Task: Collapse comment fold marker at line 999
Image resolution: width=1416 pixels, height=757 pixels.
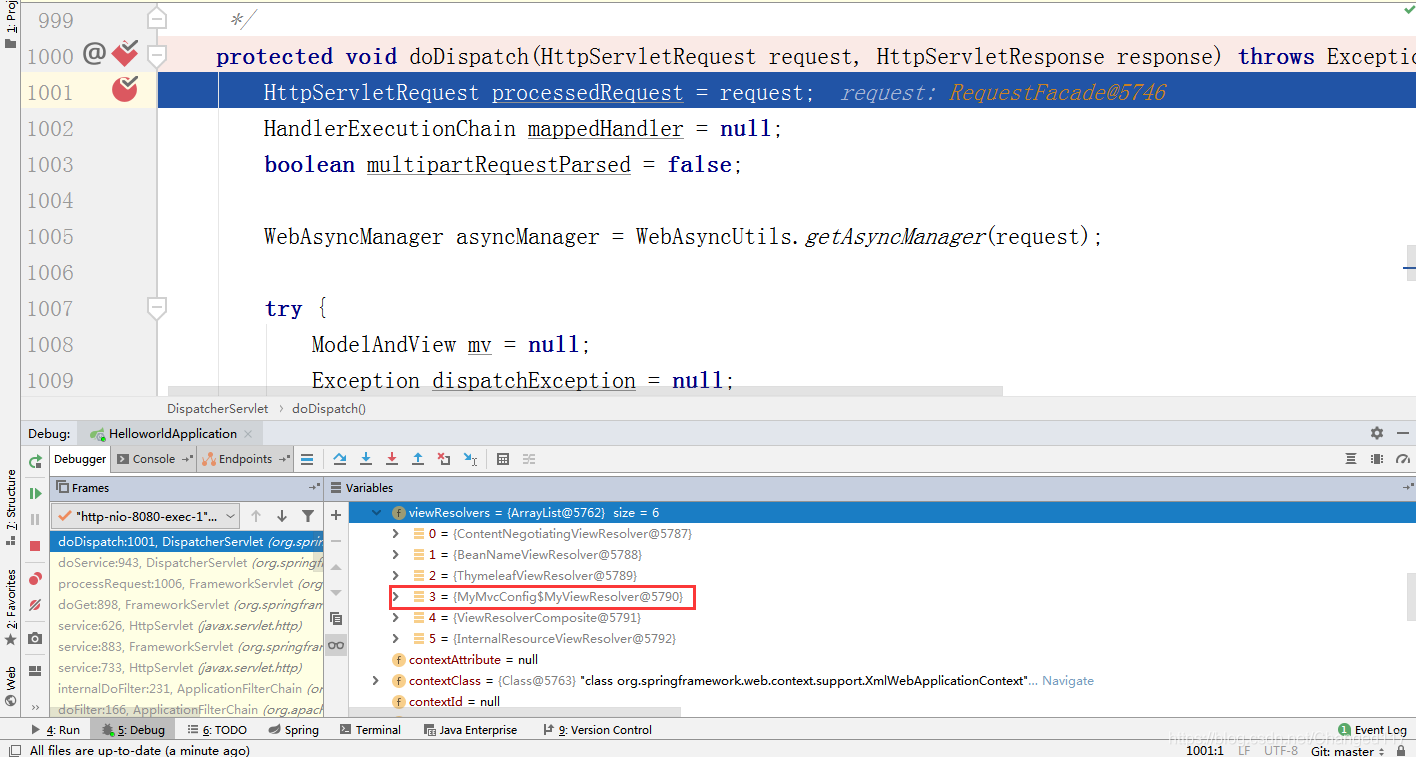Action: click(157, 19)
